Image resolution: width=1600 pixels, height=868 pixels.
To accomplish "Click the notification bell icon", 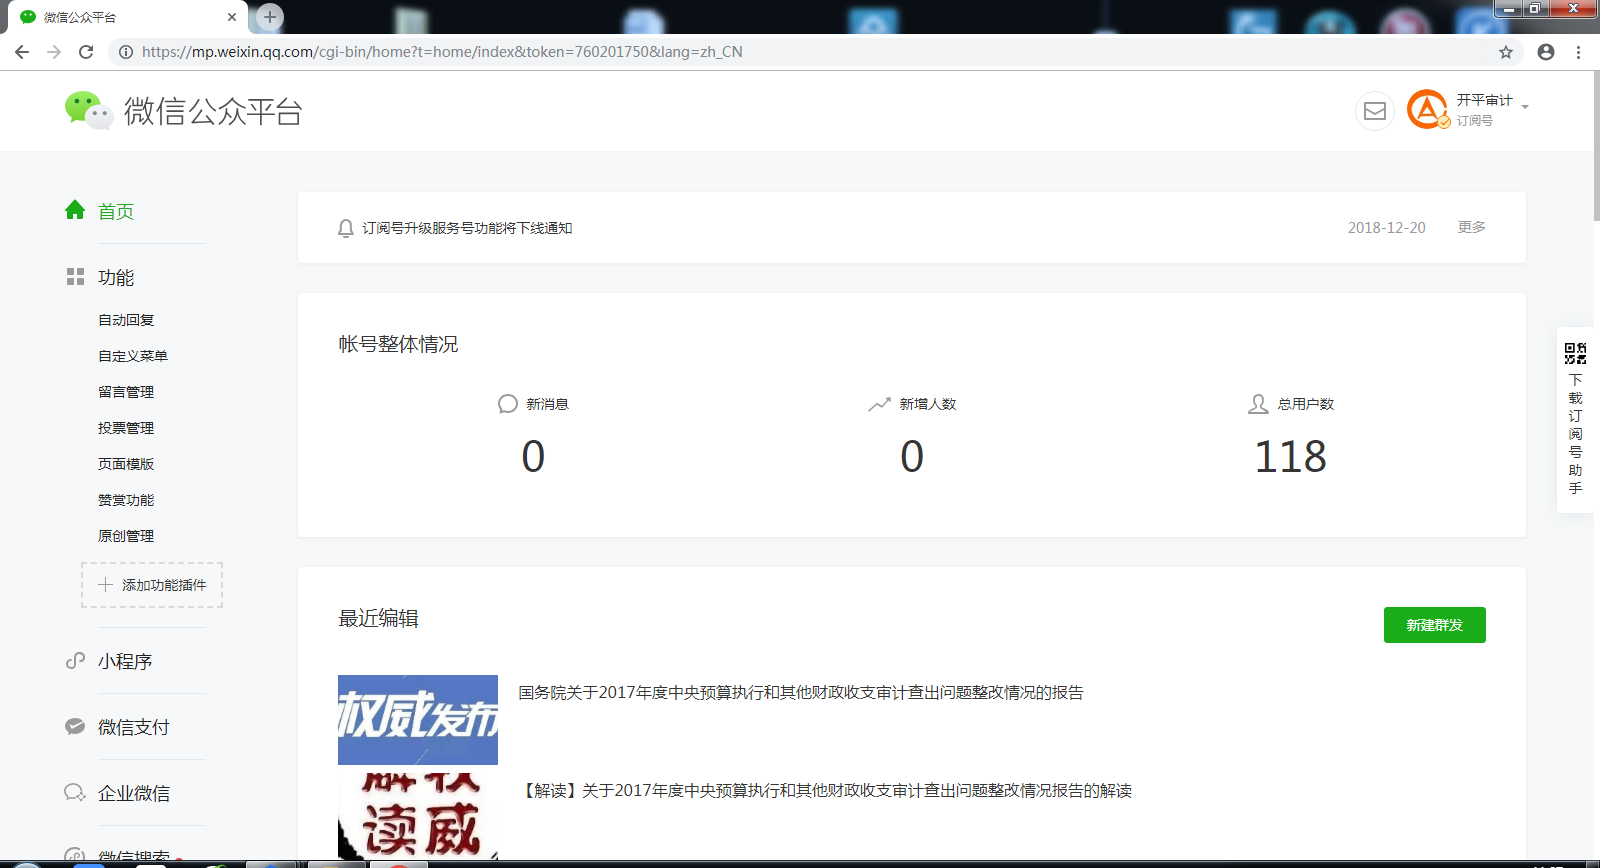I will [x=346, y=228].
